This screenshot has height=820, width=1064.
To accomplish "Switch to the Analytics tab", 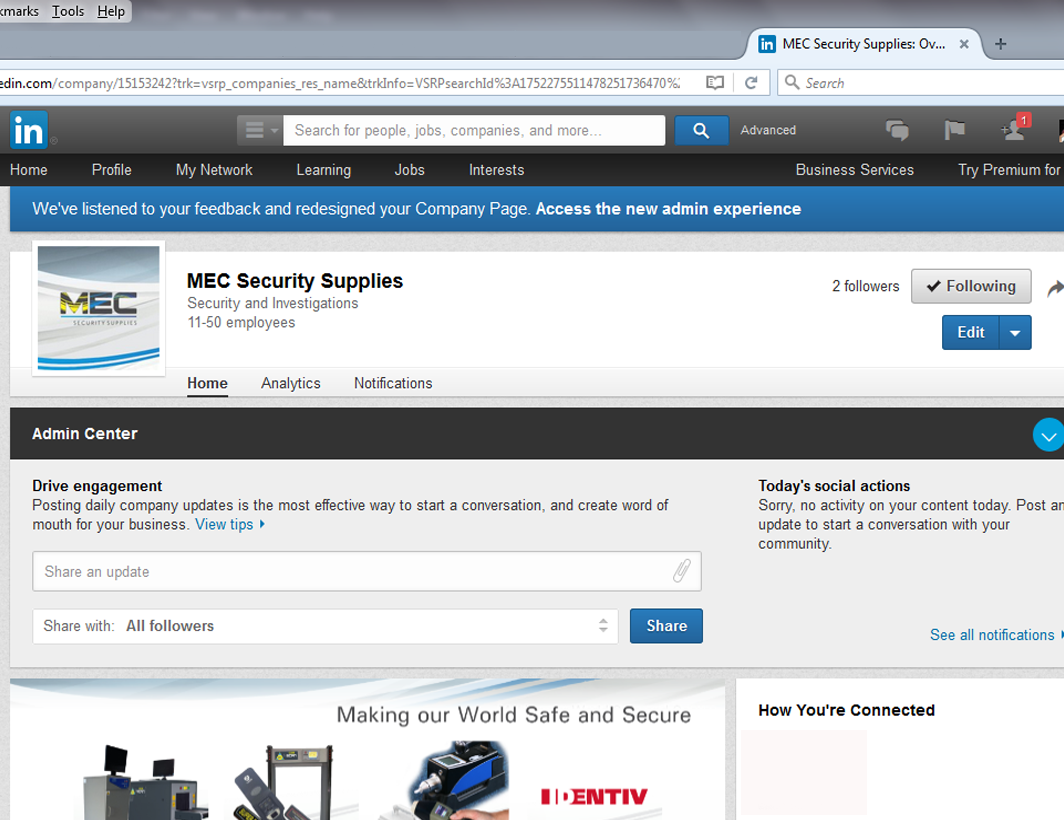I will point(291,383).
